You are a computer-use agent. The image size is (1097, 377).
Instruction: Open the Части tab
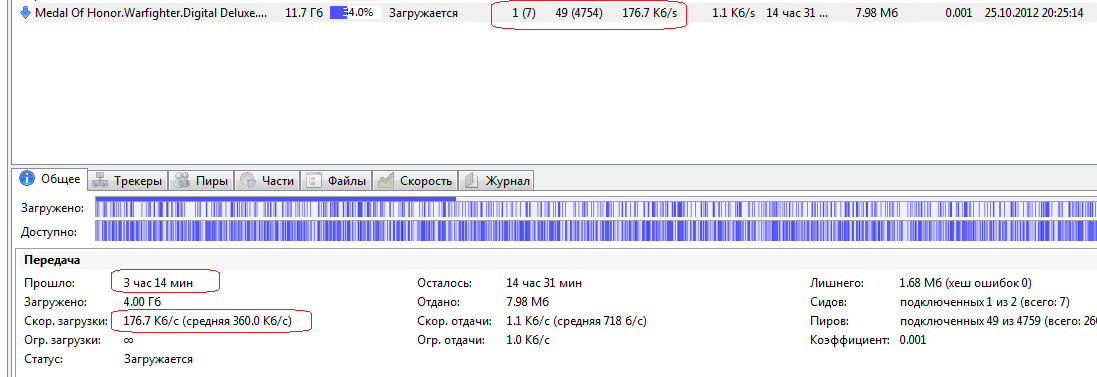click(x=268, y=181)
